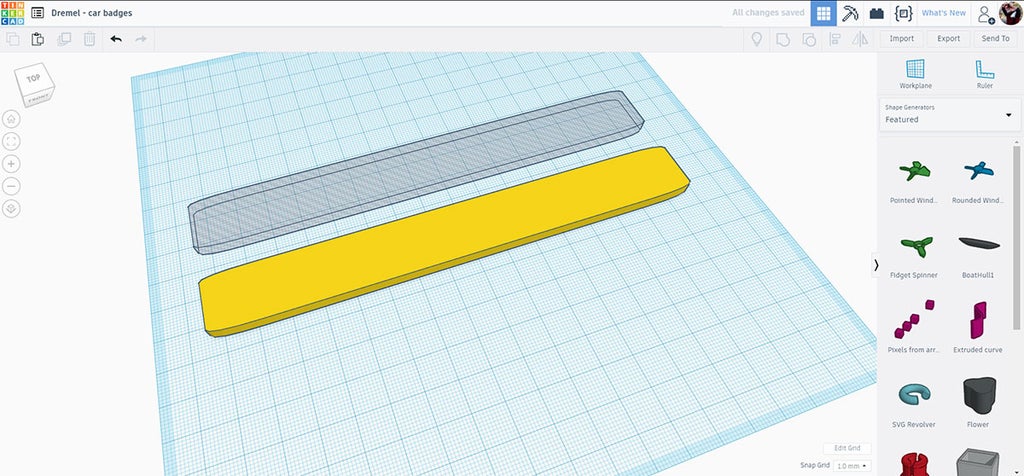Pick the Rounded Windmill shape
The image size is (1024, 476).
(x=978, y=179)
